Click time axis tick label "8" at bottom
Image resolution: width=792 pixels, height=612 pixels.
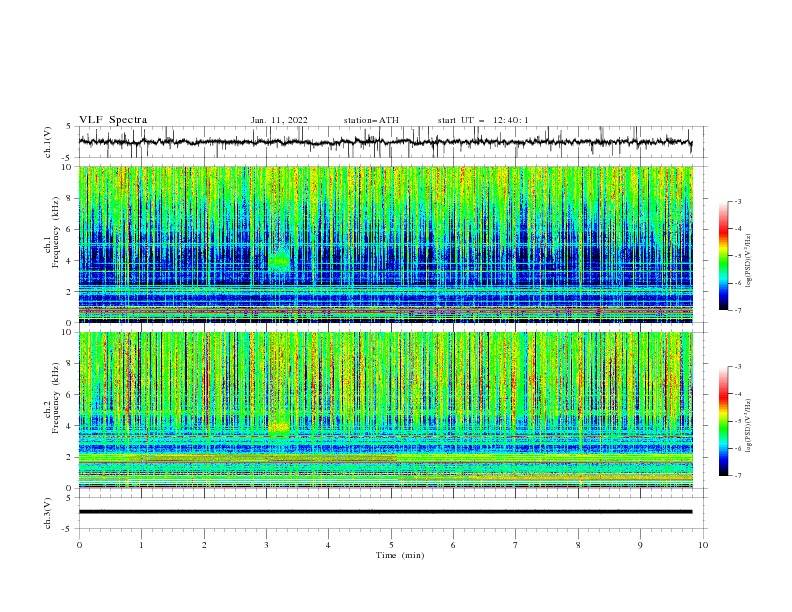pyautogui.click(x=578, y=545)
